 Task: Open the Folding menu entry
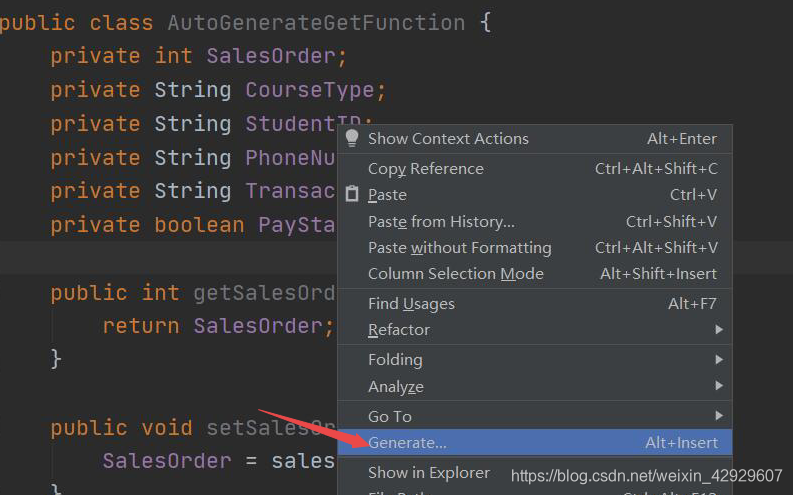pos(535,359)
